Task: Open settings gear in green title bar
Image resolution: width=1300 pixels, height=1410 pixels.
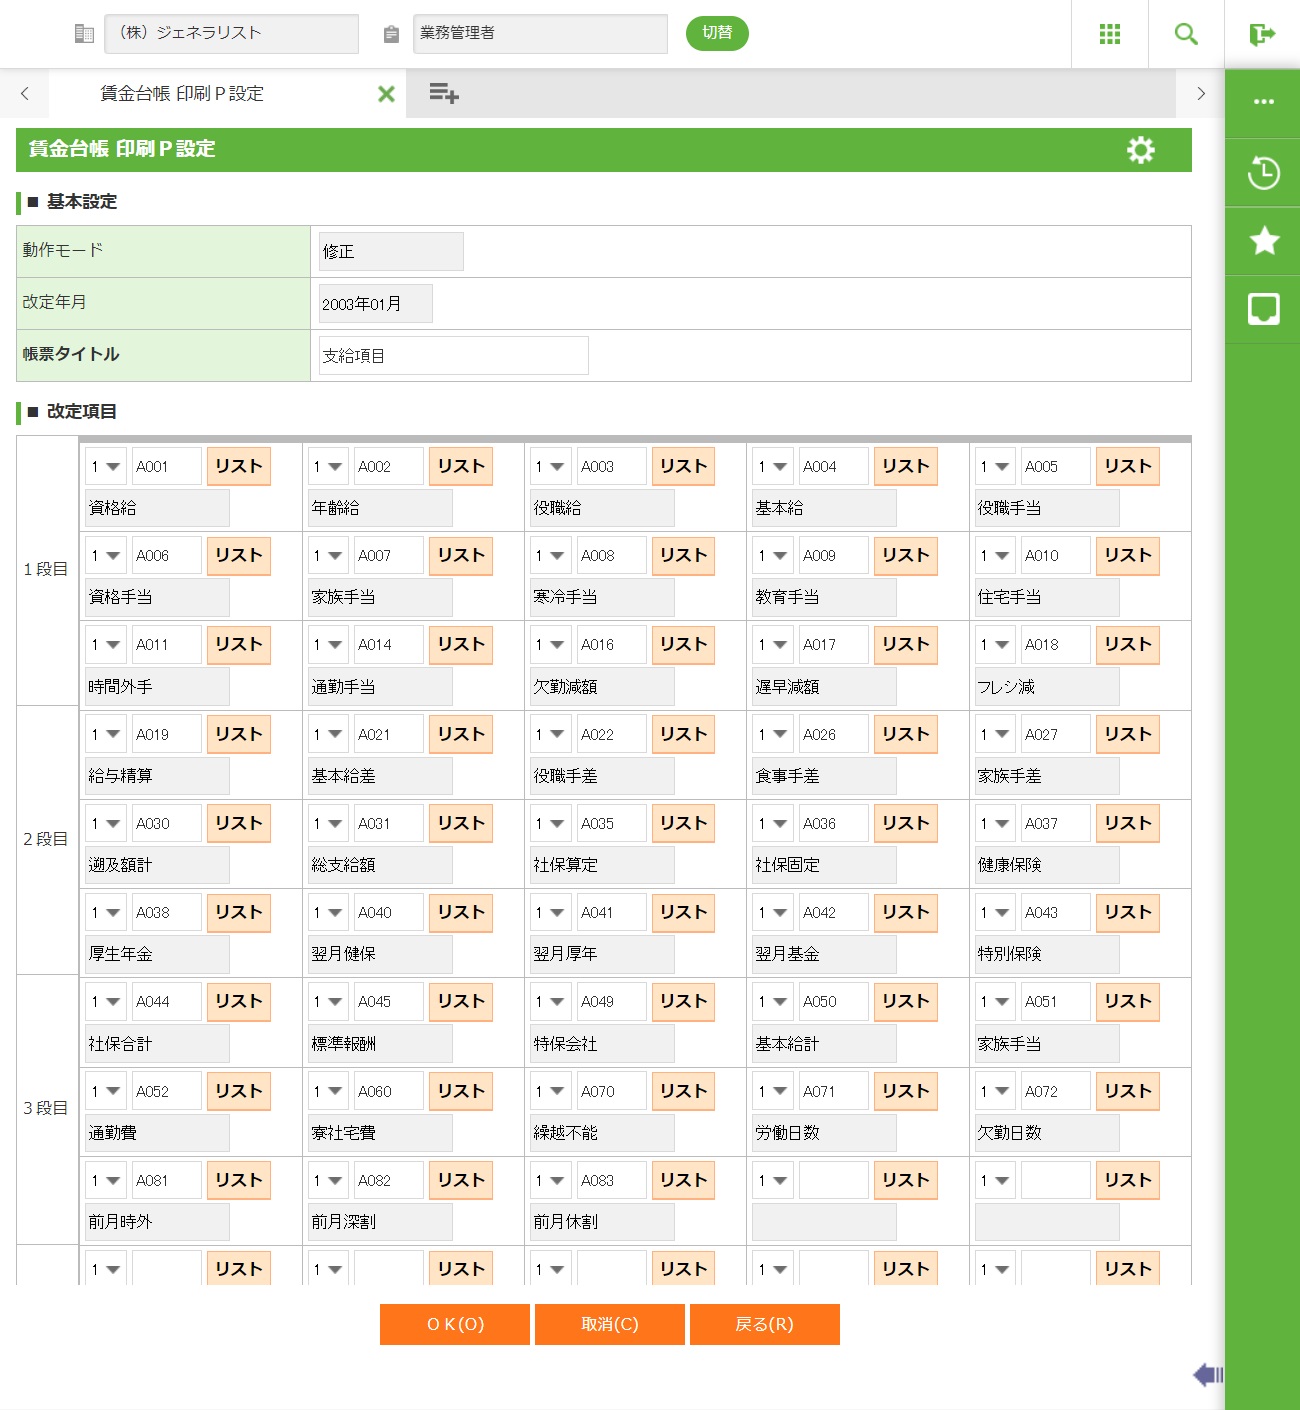Action: click(x=1140, y=150)
